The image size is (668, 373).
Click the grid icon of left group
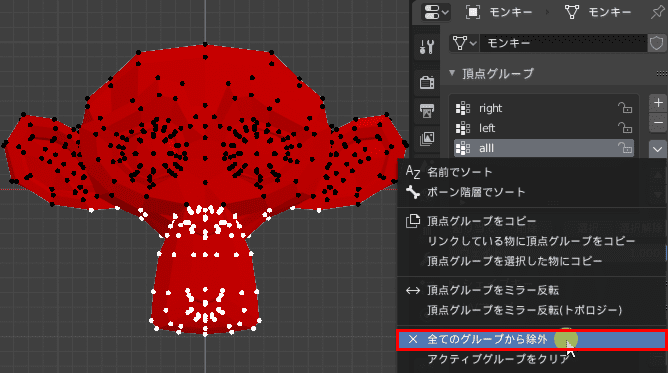coord(463,128)
